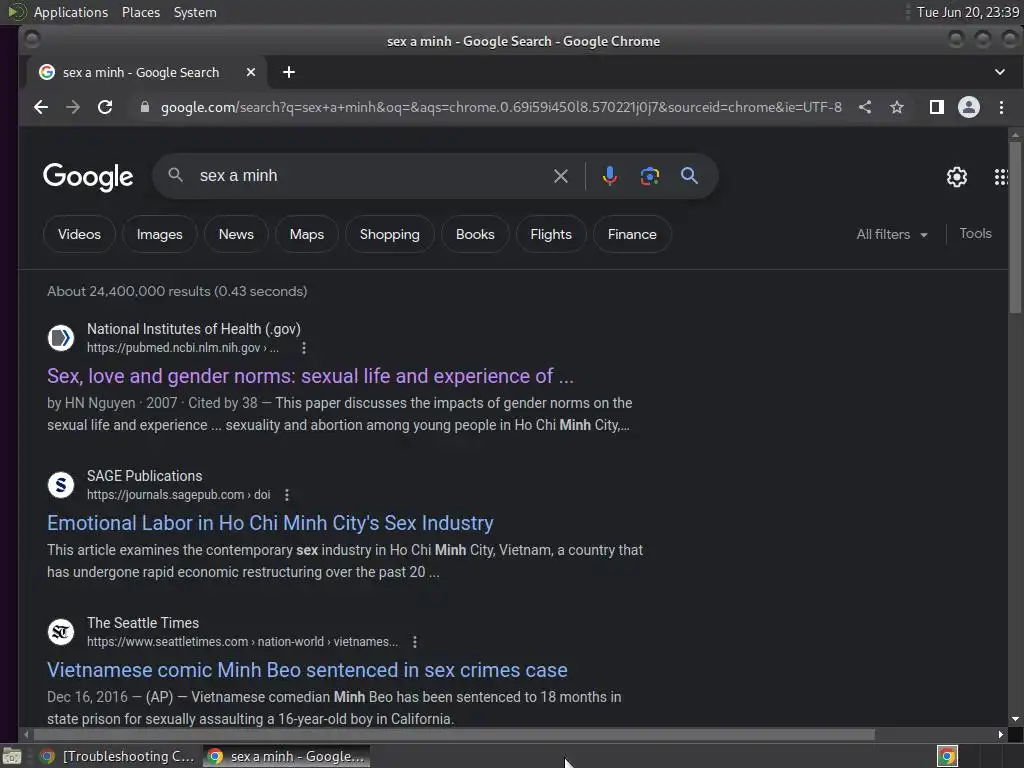Bookmark this tab with the star icon
This screenshot has height=768, width=1024.
pos(897,107)
